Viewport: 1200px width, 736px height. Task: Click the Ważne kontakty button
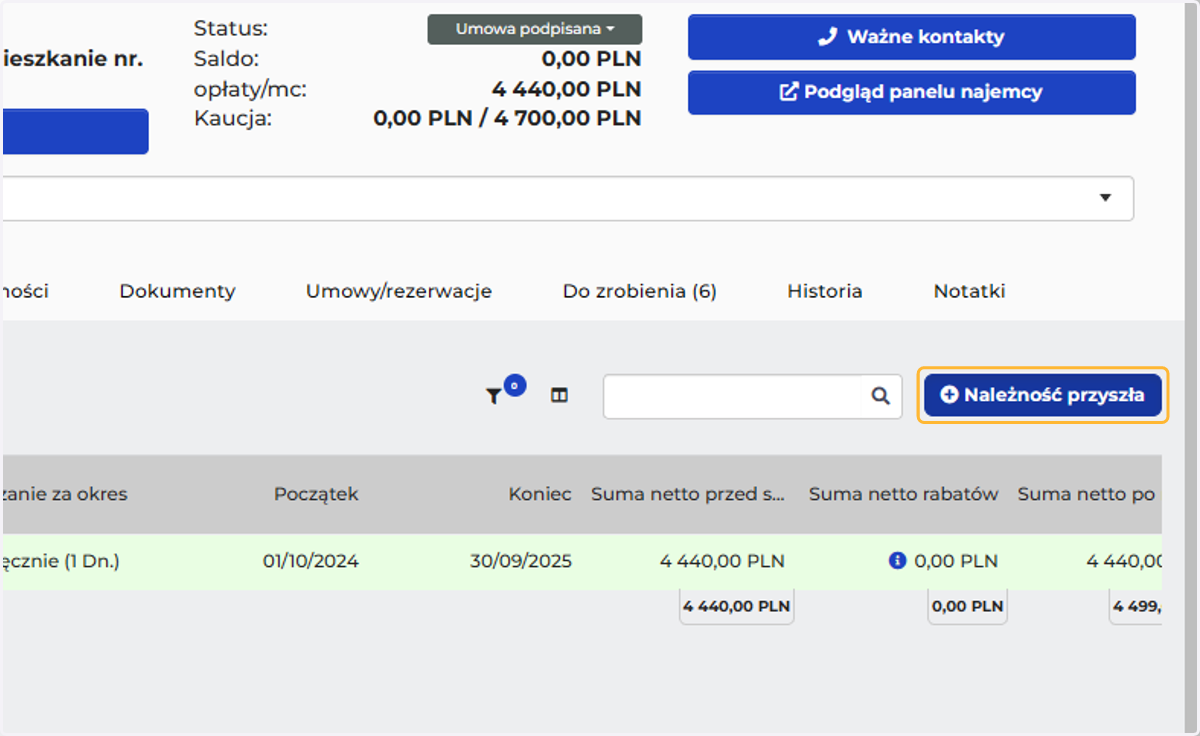(912, 37)
